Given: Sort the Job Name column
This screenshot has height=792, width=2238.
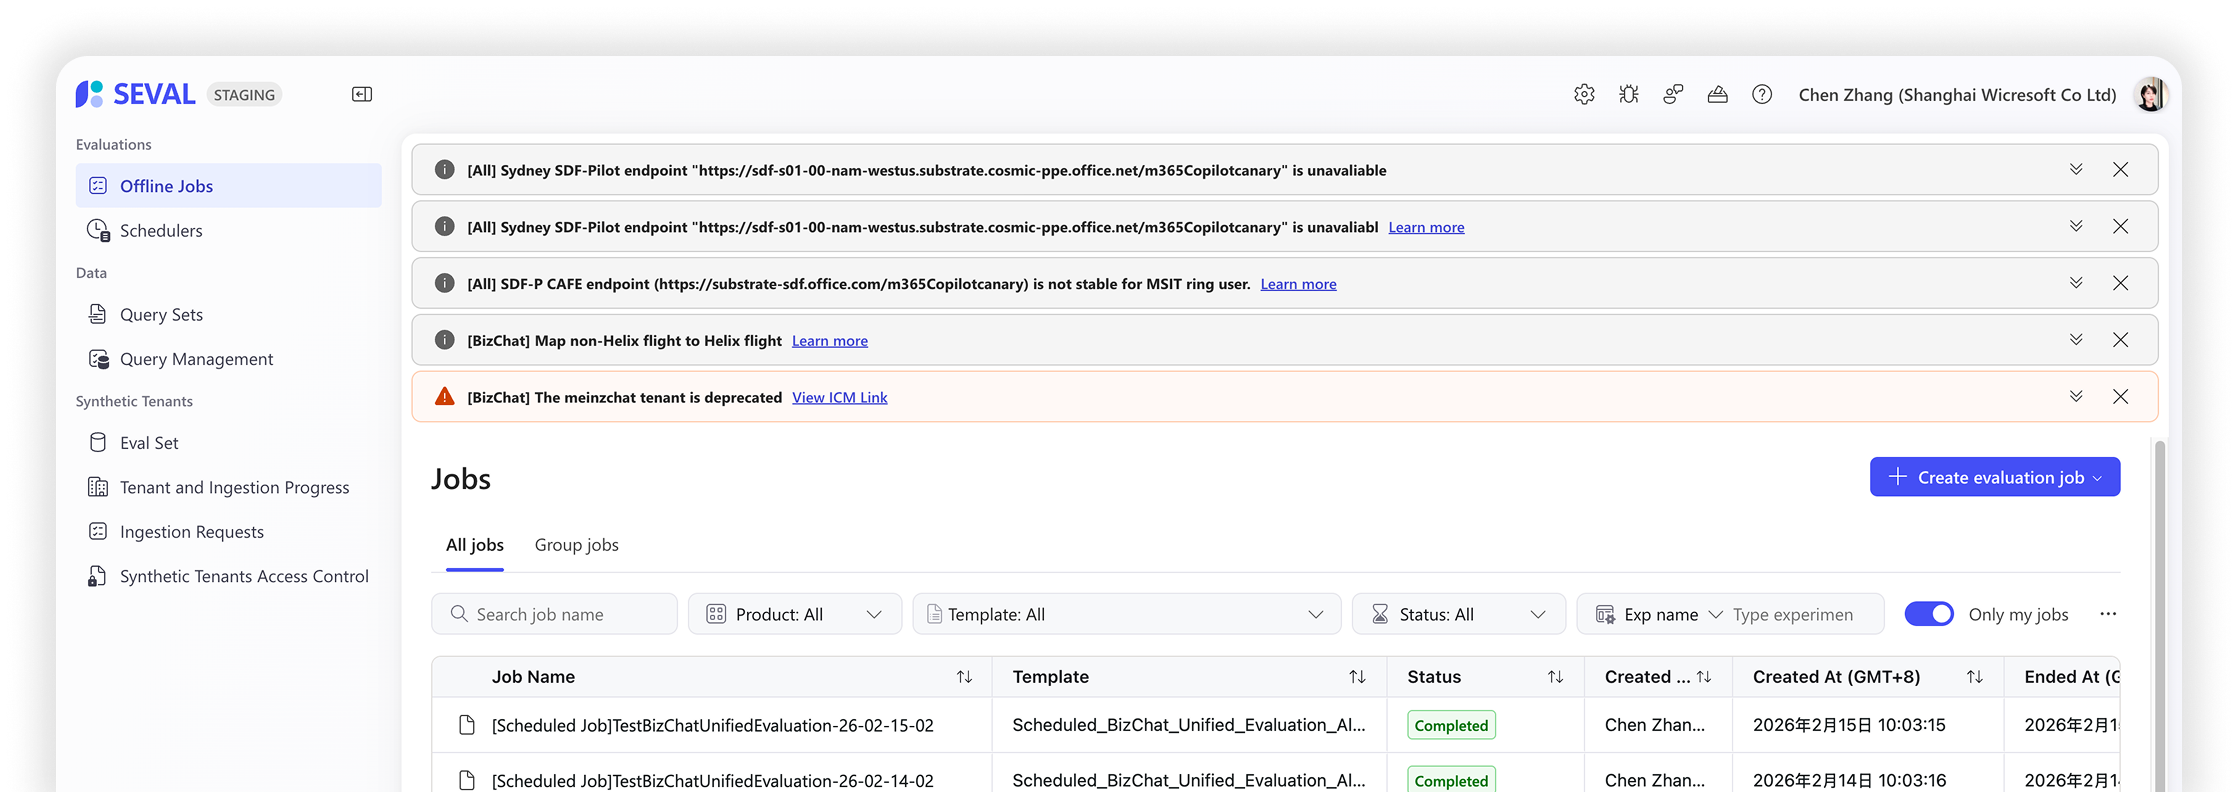Looking at the screenshot, I should (964, 677).
